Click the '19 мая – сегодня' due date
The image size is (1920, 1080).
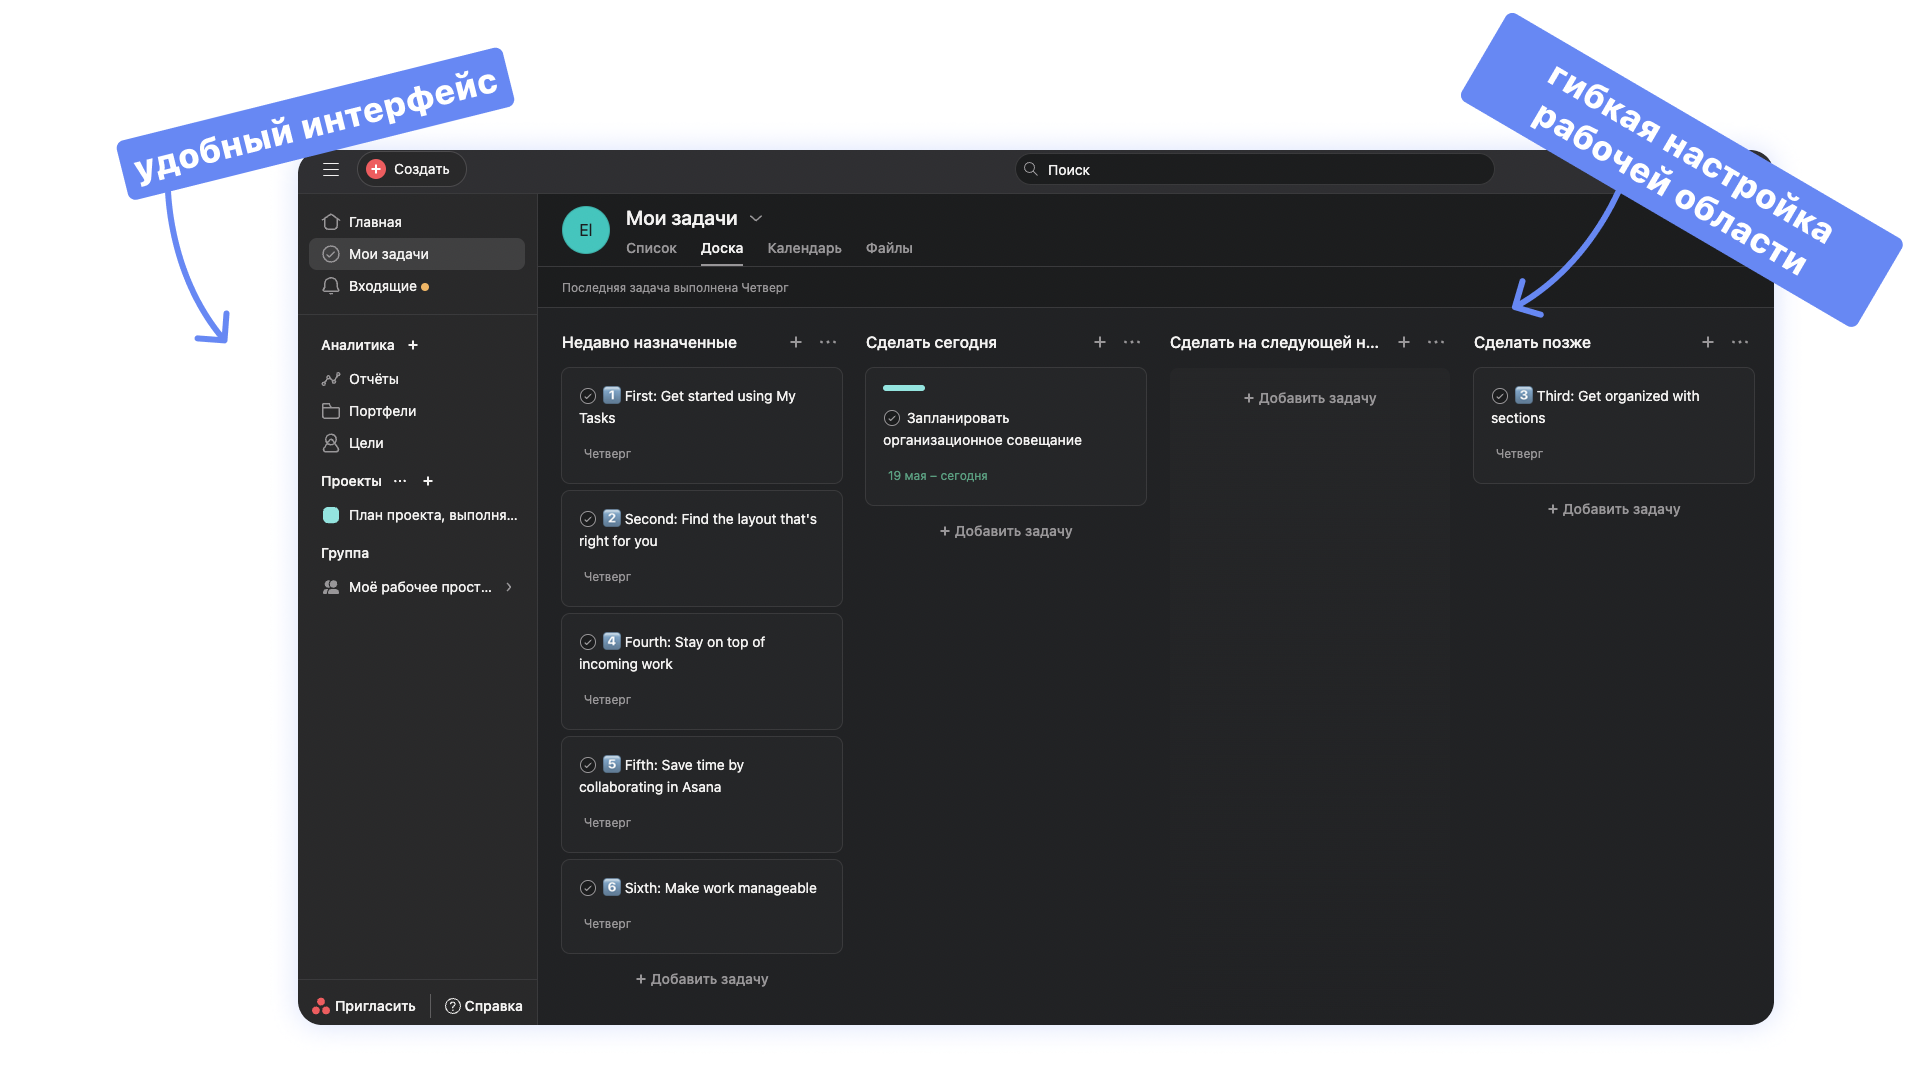937,476
